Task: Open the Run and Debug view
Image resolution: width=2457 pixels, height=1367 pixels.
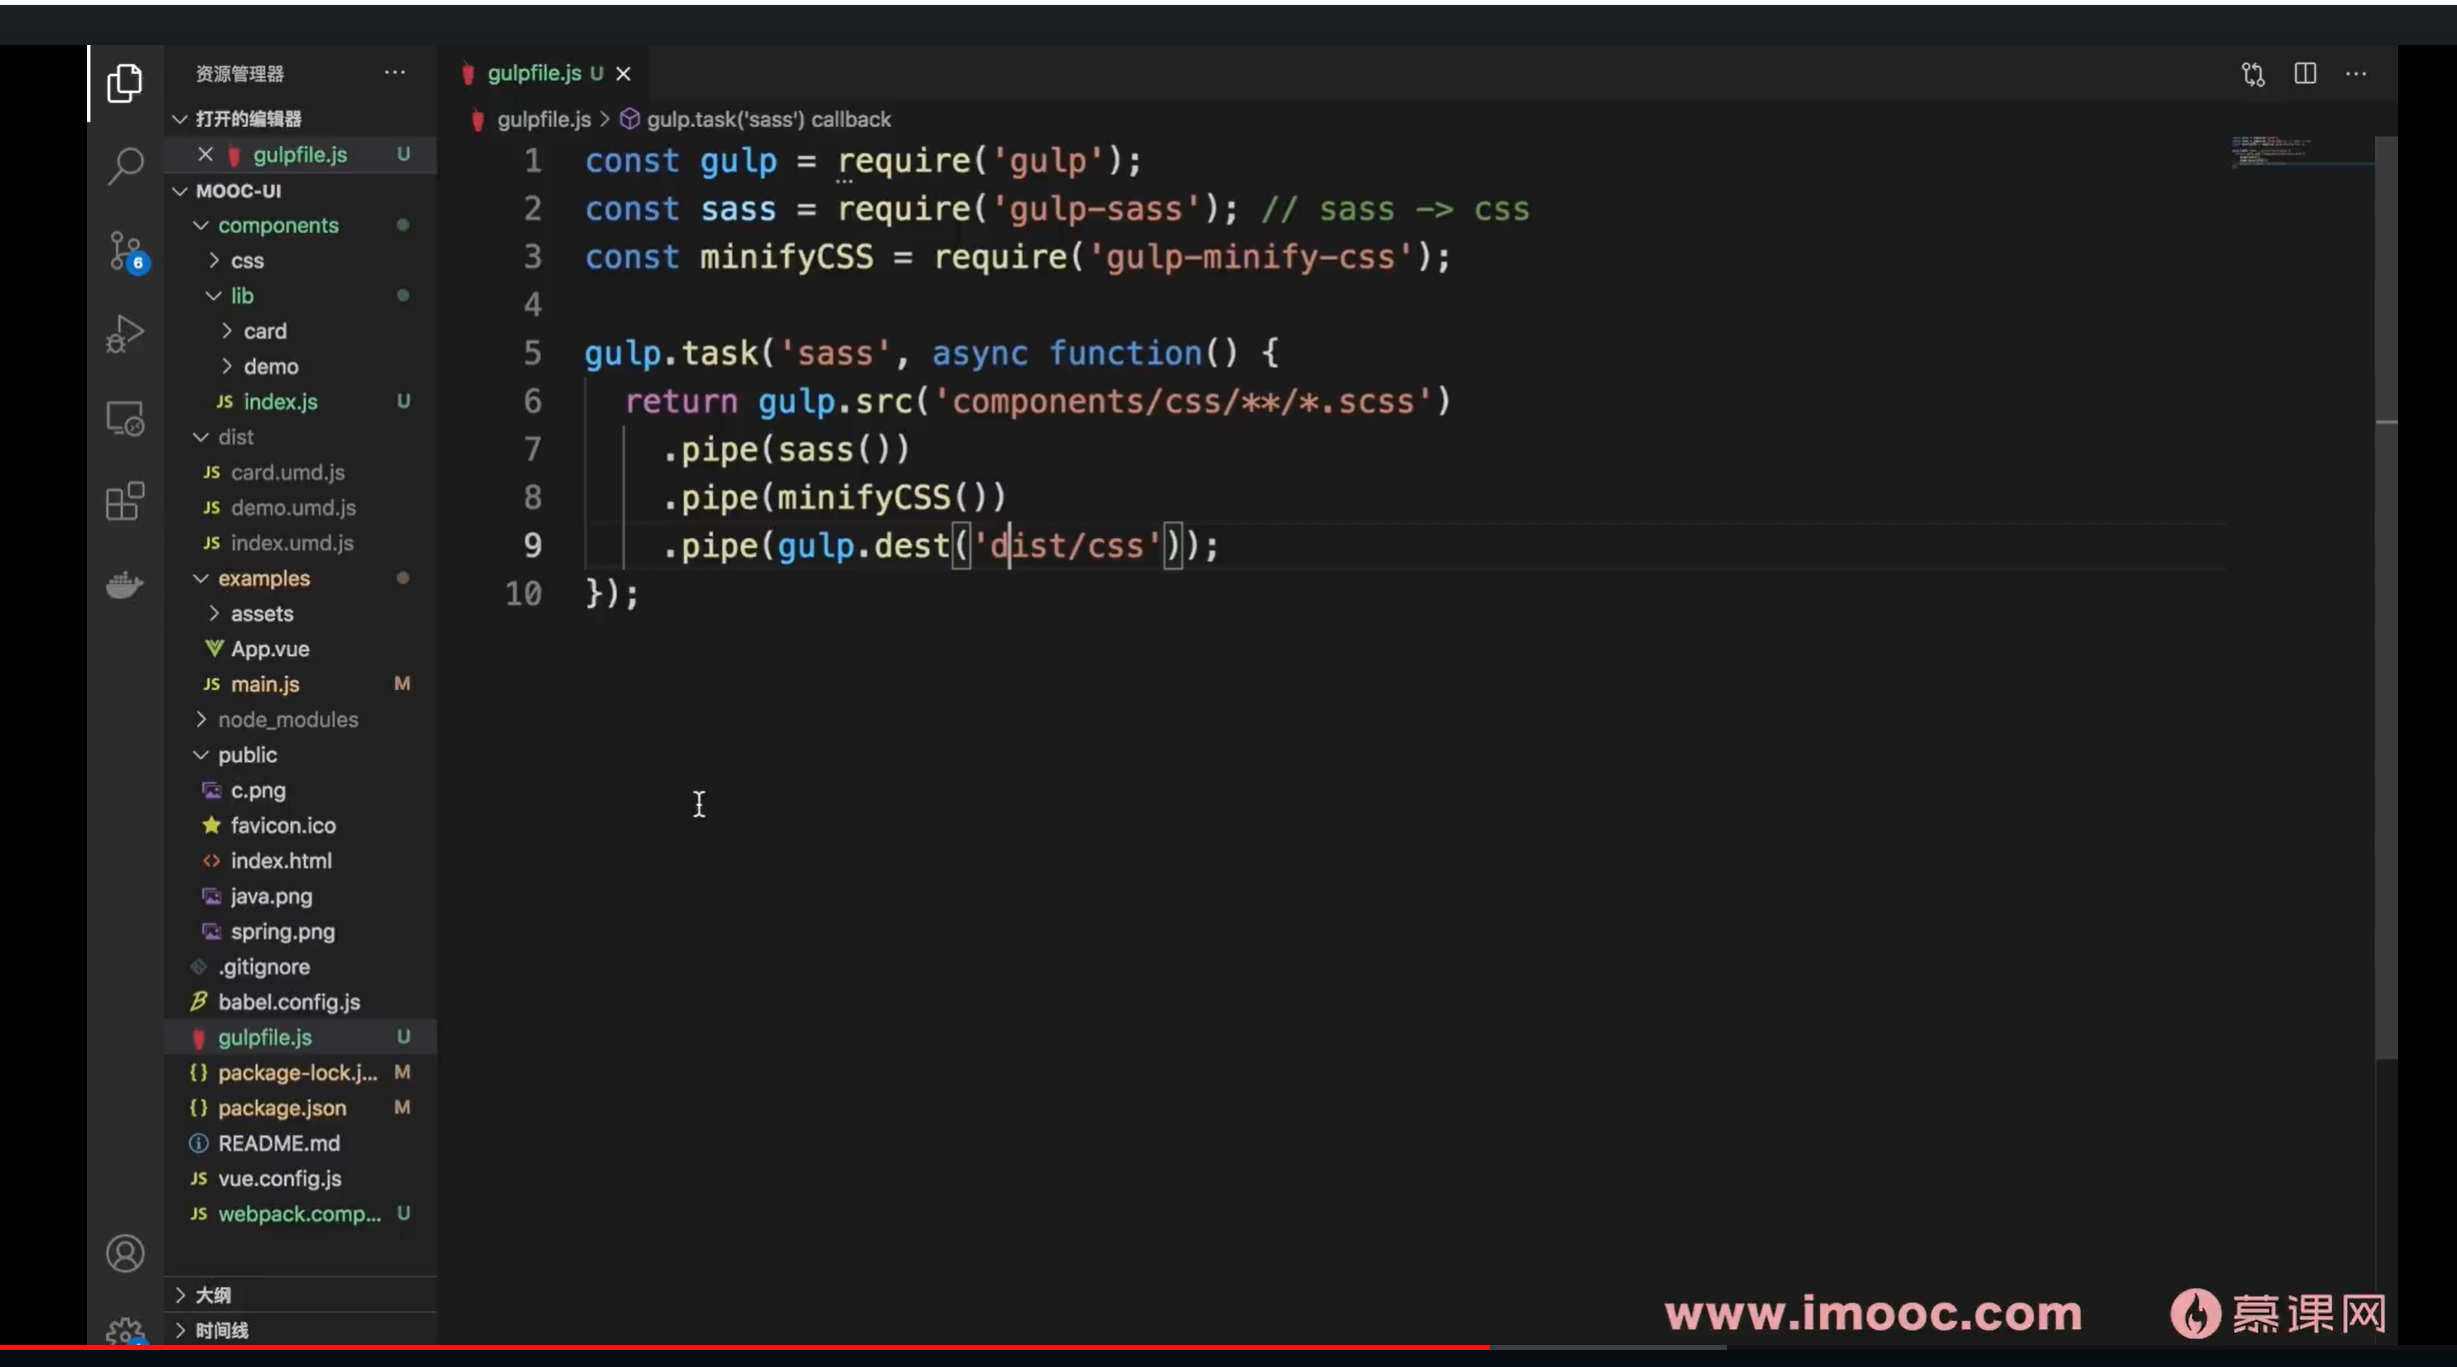Action: click(125, 334)
